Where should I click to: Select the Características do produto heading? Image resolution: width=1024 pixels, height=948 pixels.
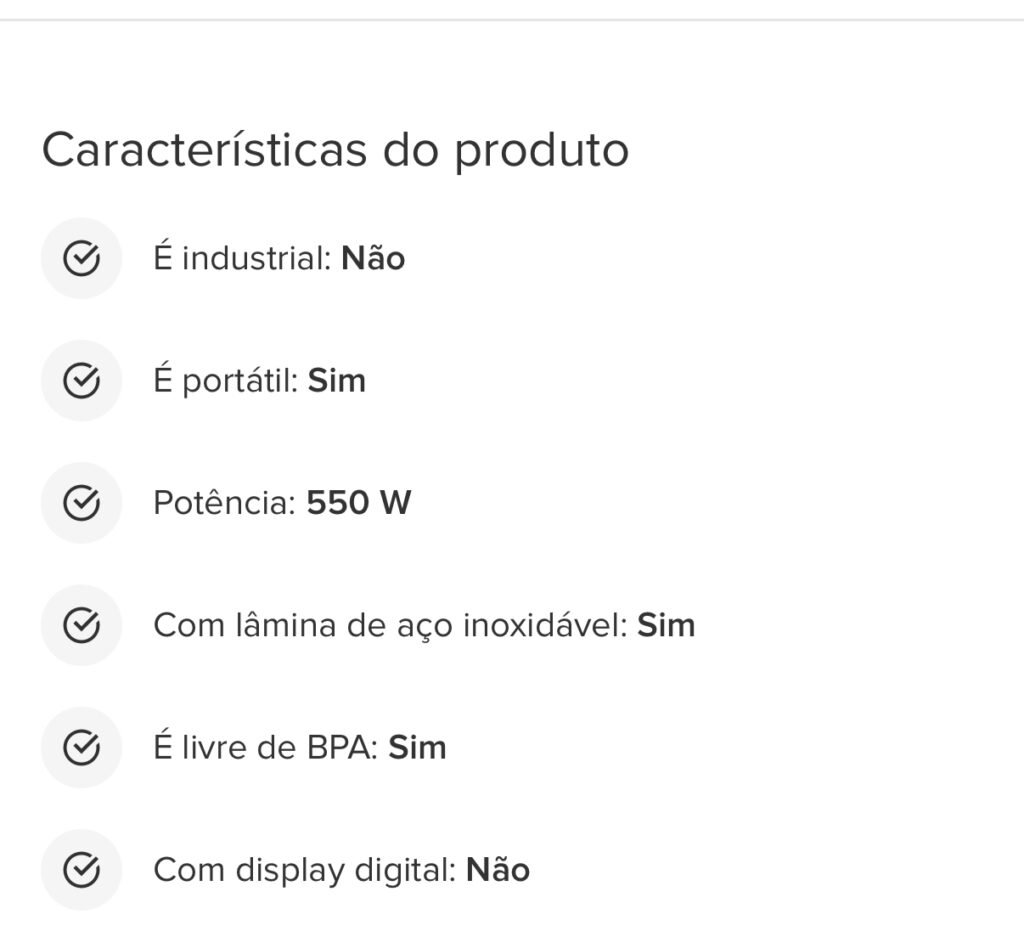point(335,151)
